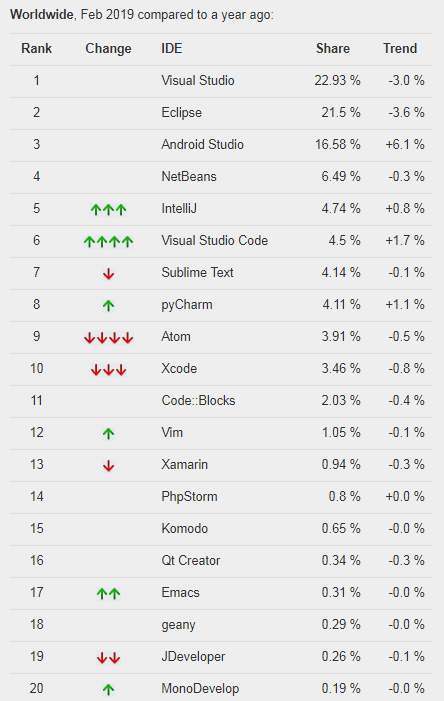Image resolution: width=444 pixels, height=701 pixels.
Task: Click the four red down arrows for Atom
Action: point(108,338)
